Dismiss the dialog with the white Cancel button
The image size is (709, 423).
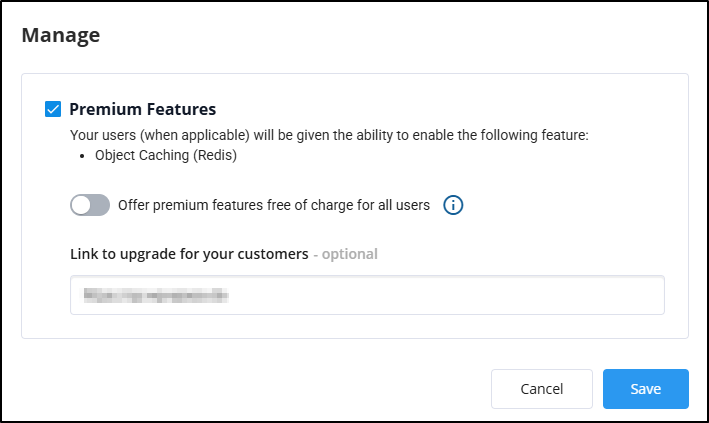(x=541, y=389)
